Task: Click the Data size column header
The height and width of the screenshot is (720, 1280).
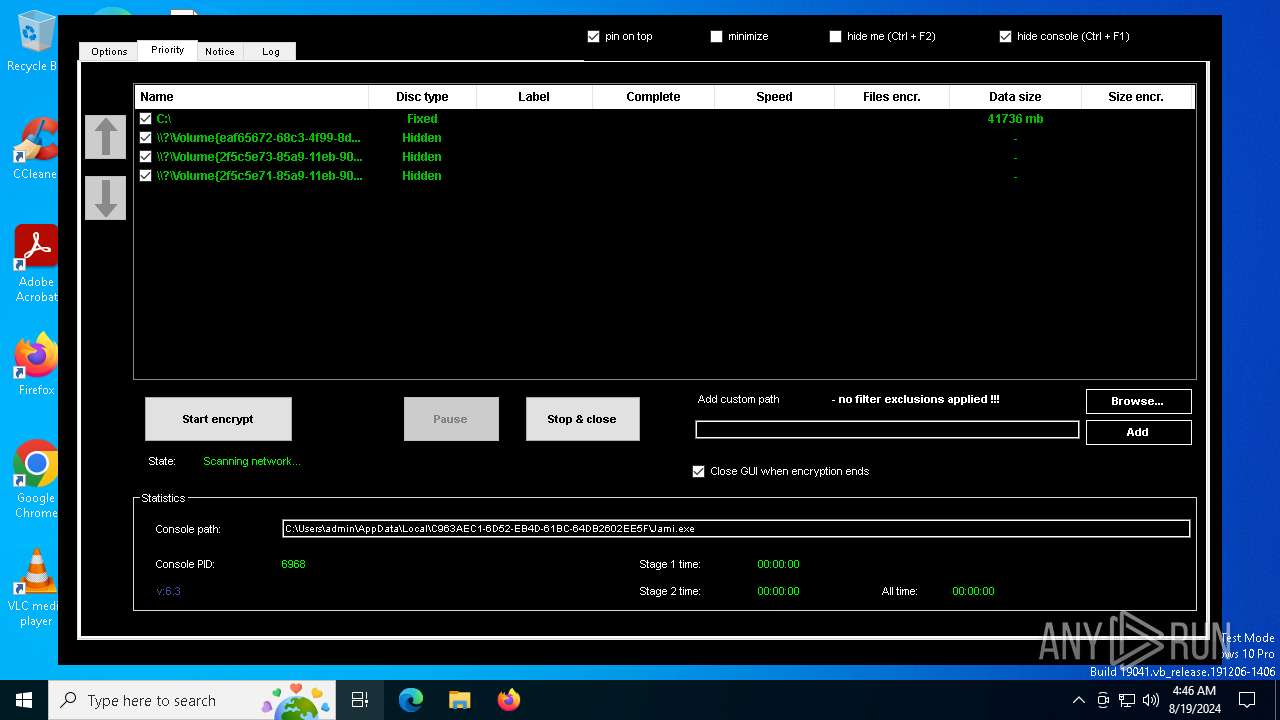Action: [x=1015, y=97]
